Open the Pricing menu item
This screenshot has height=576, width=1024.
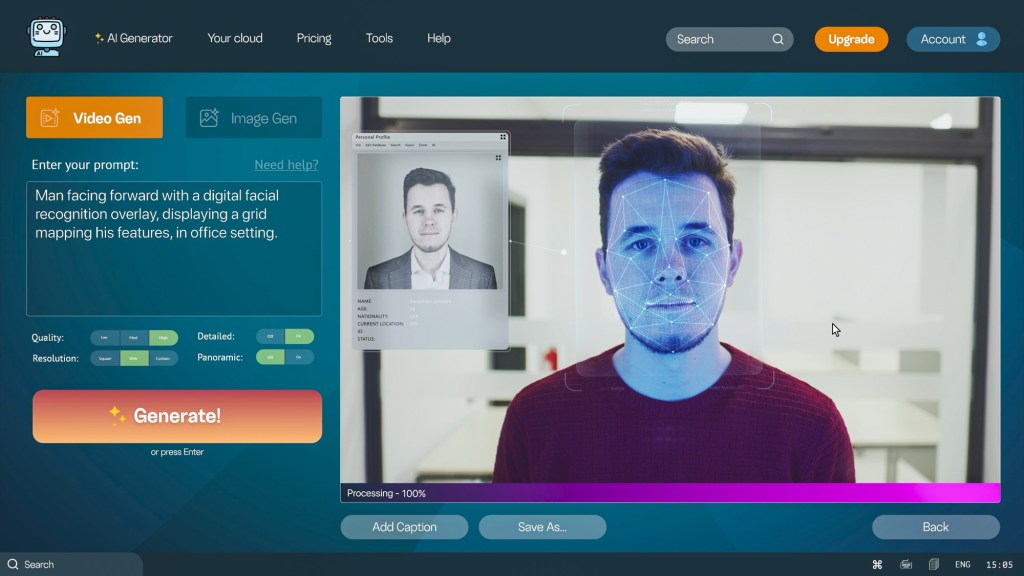pyautogui.click(x=313, y=38)
